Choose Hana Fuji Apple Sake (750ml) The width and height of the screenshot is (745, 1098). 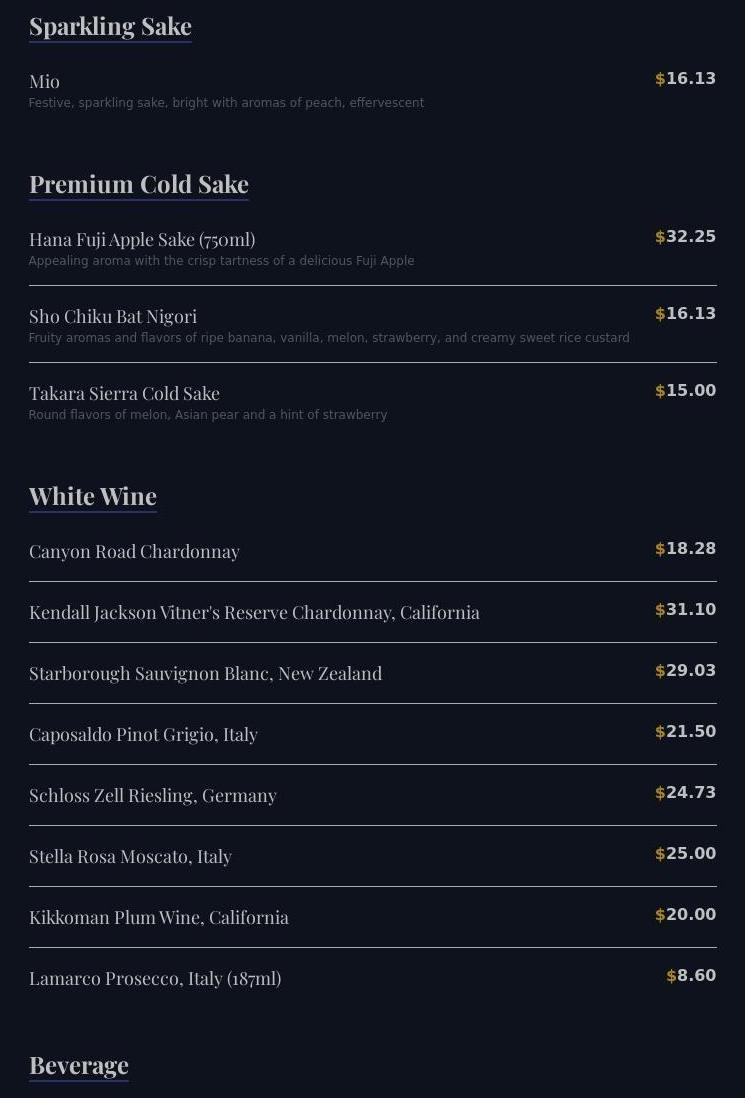[372, 249]
